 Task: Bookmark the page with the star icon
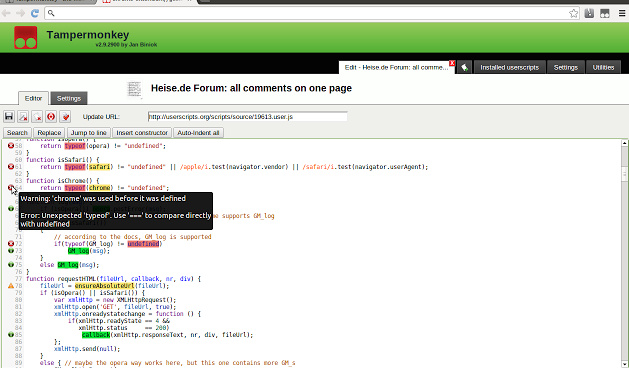pos(574,13)
